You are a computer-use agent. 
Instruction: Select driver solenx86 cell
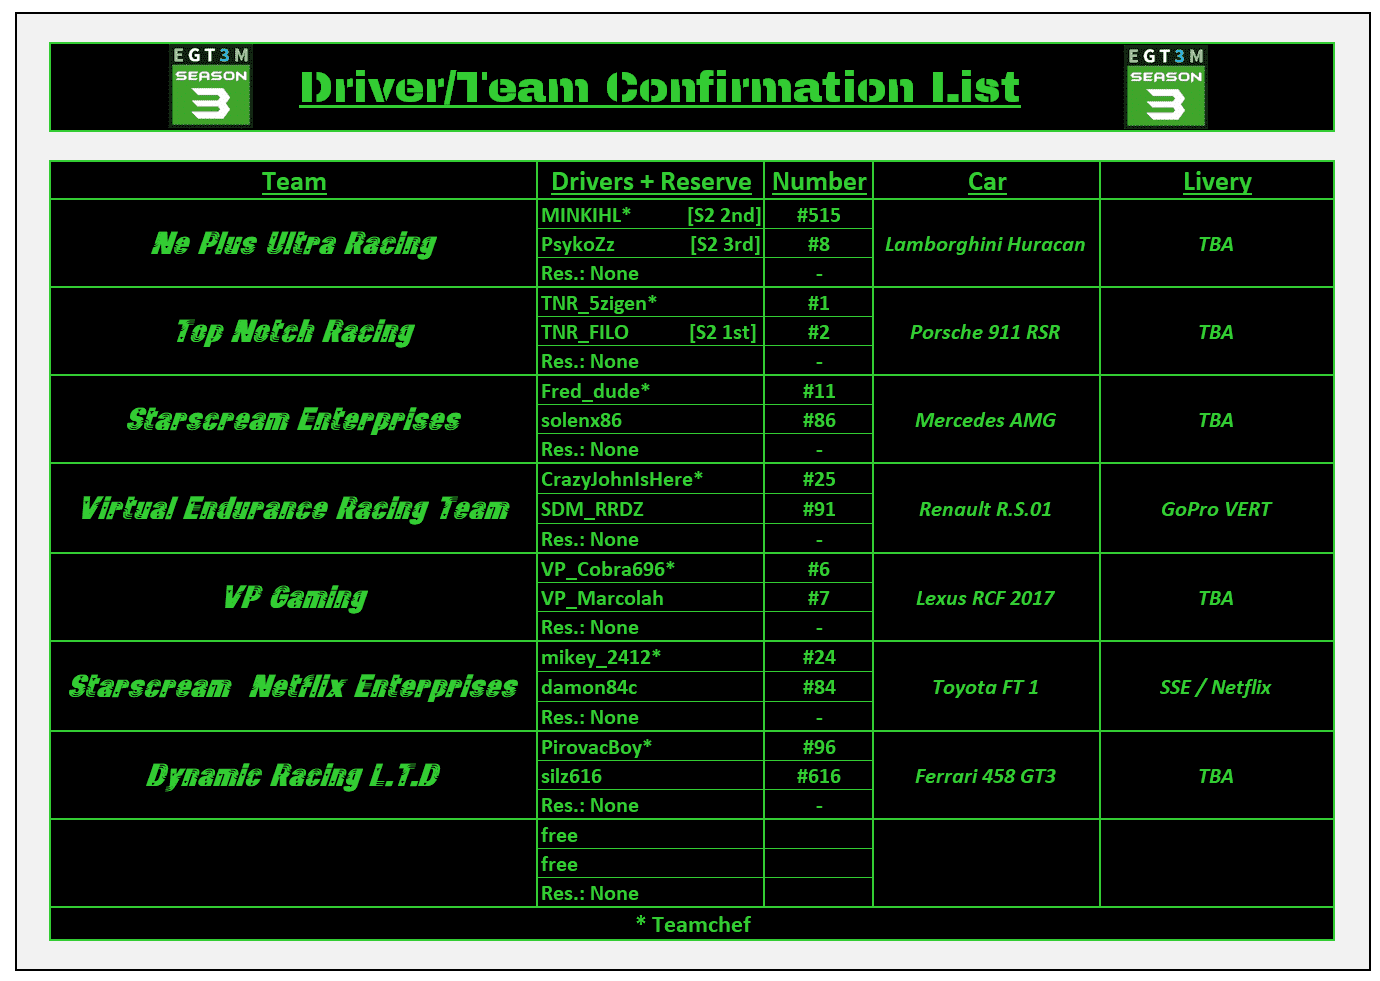pyautogui.click(x=651, y=420)
